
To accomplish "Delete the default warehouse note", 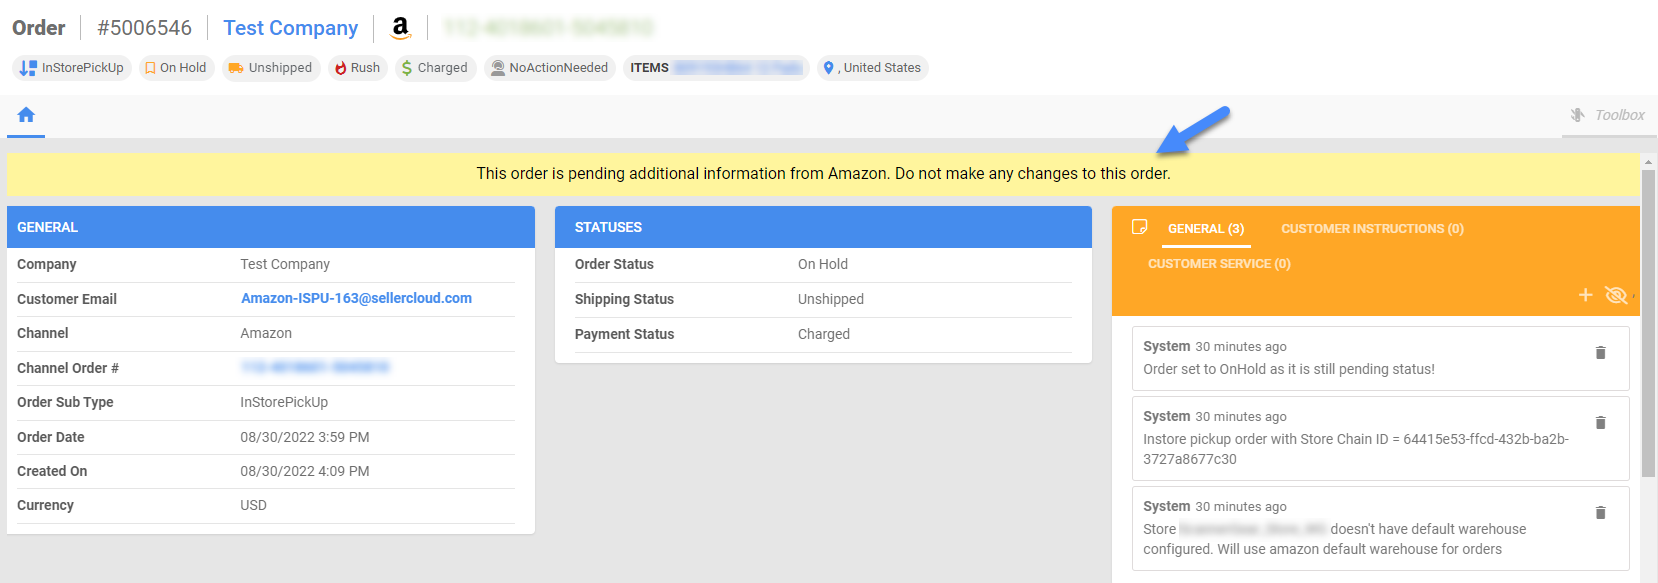I will click(1600, 513).
